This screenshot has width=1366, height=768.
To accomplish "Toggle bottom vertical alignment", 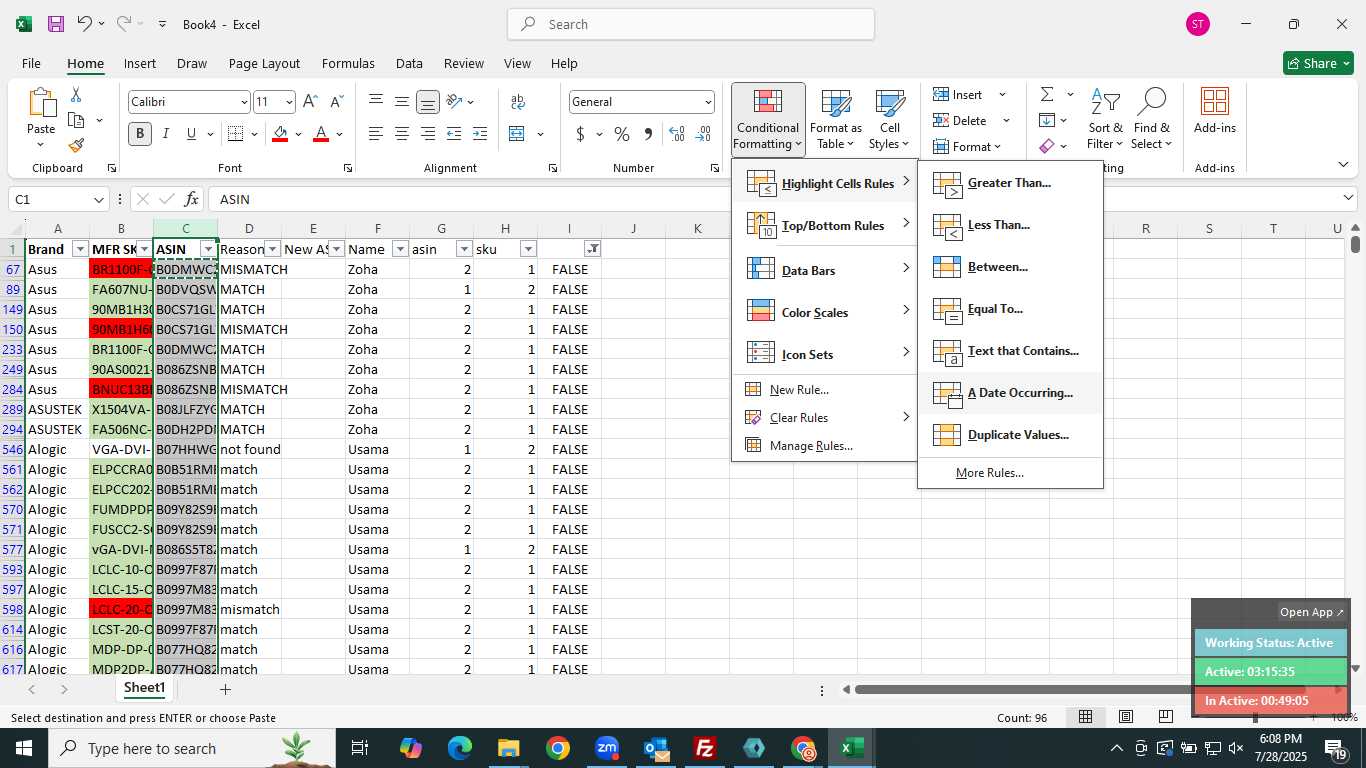I will click(x=428, y=102).
